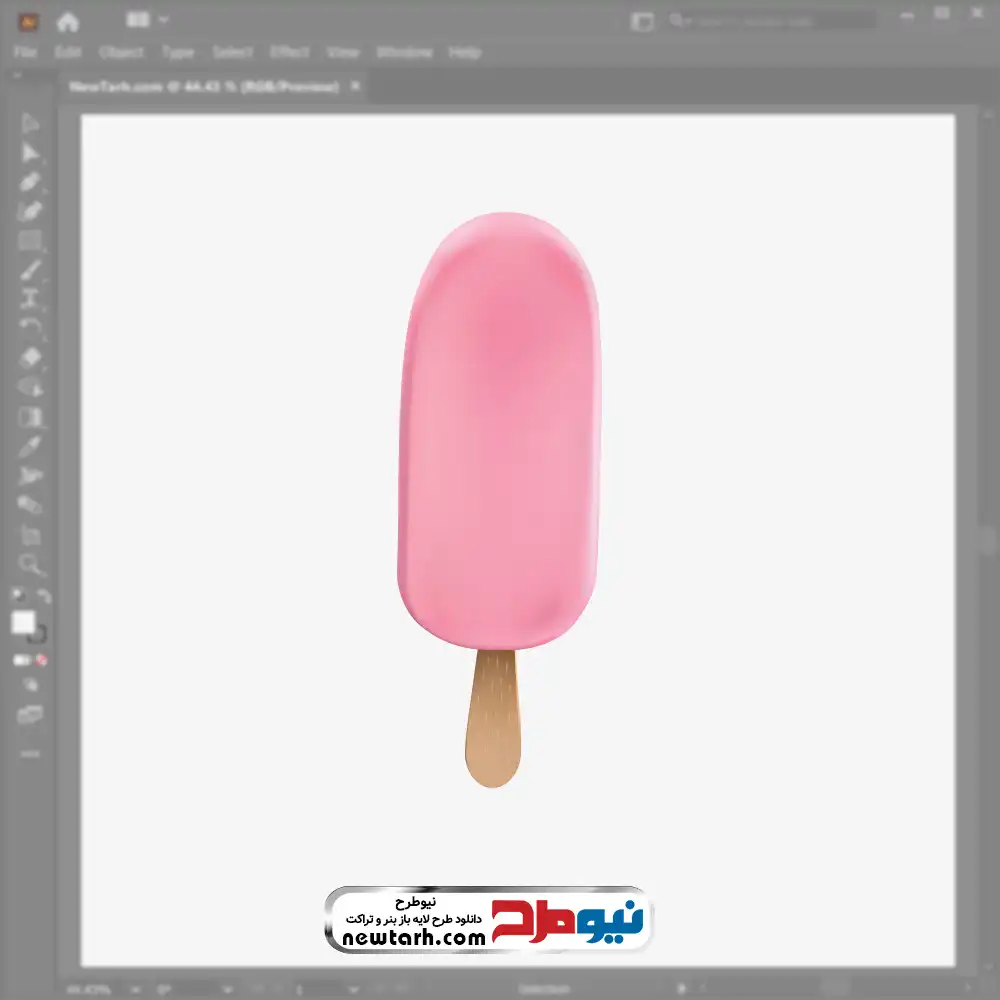Reset to default fill and stroke
1000x1000 pixels.
pos(17,596)
